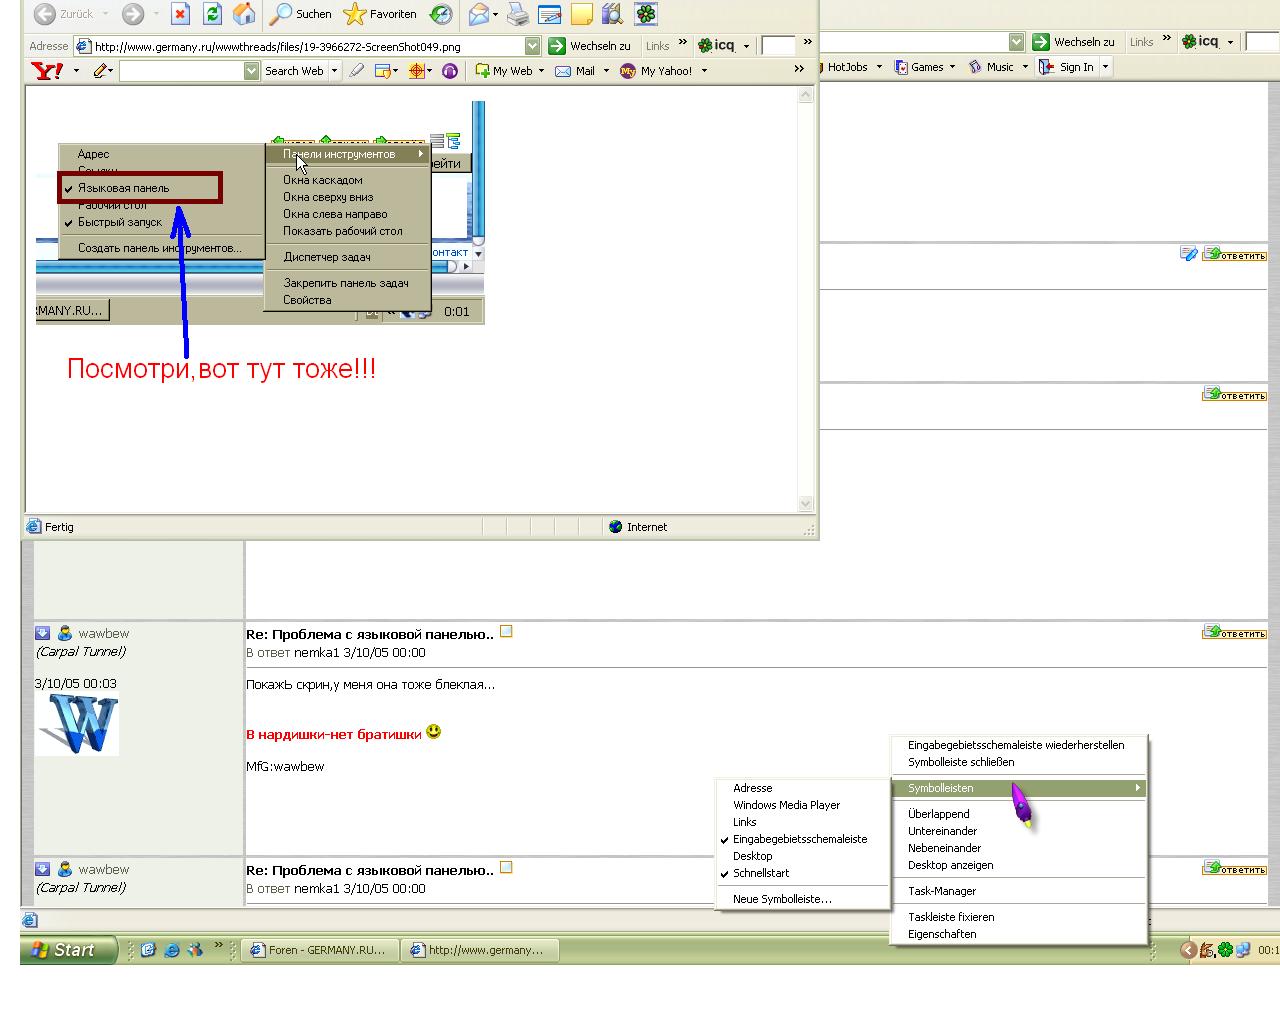
Task: Open address bar dropdown of front window
Action: (532, 46)
